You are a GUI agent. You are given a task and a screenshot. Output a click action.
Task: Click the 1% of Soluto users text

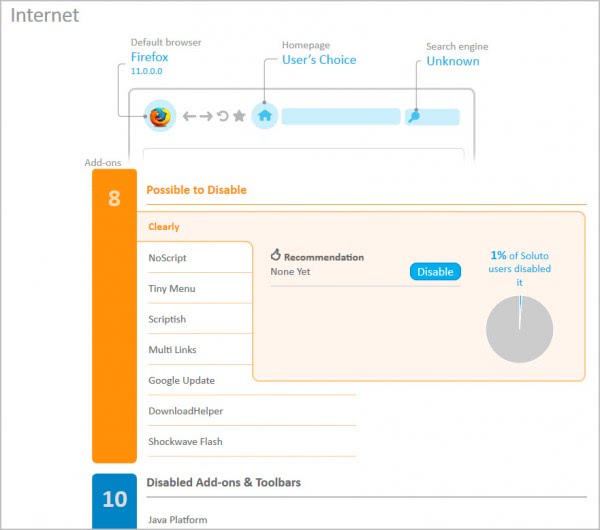coord(519,269)
